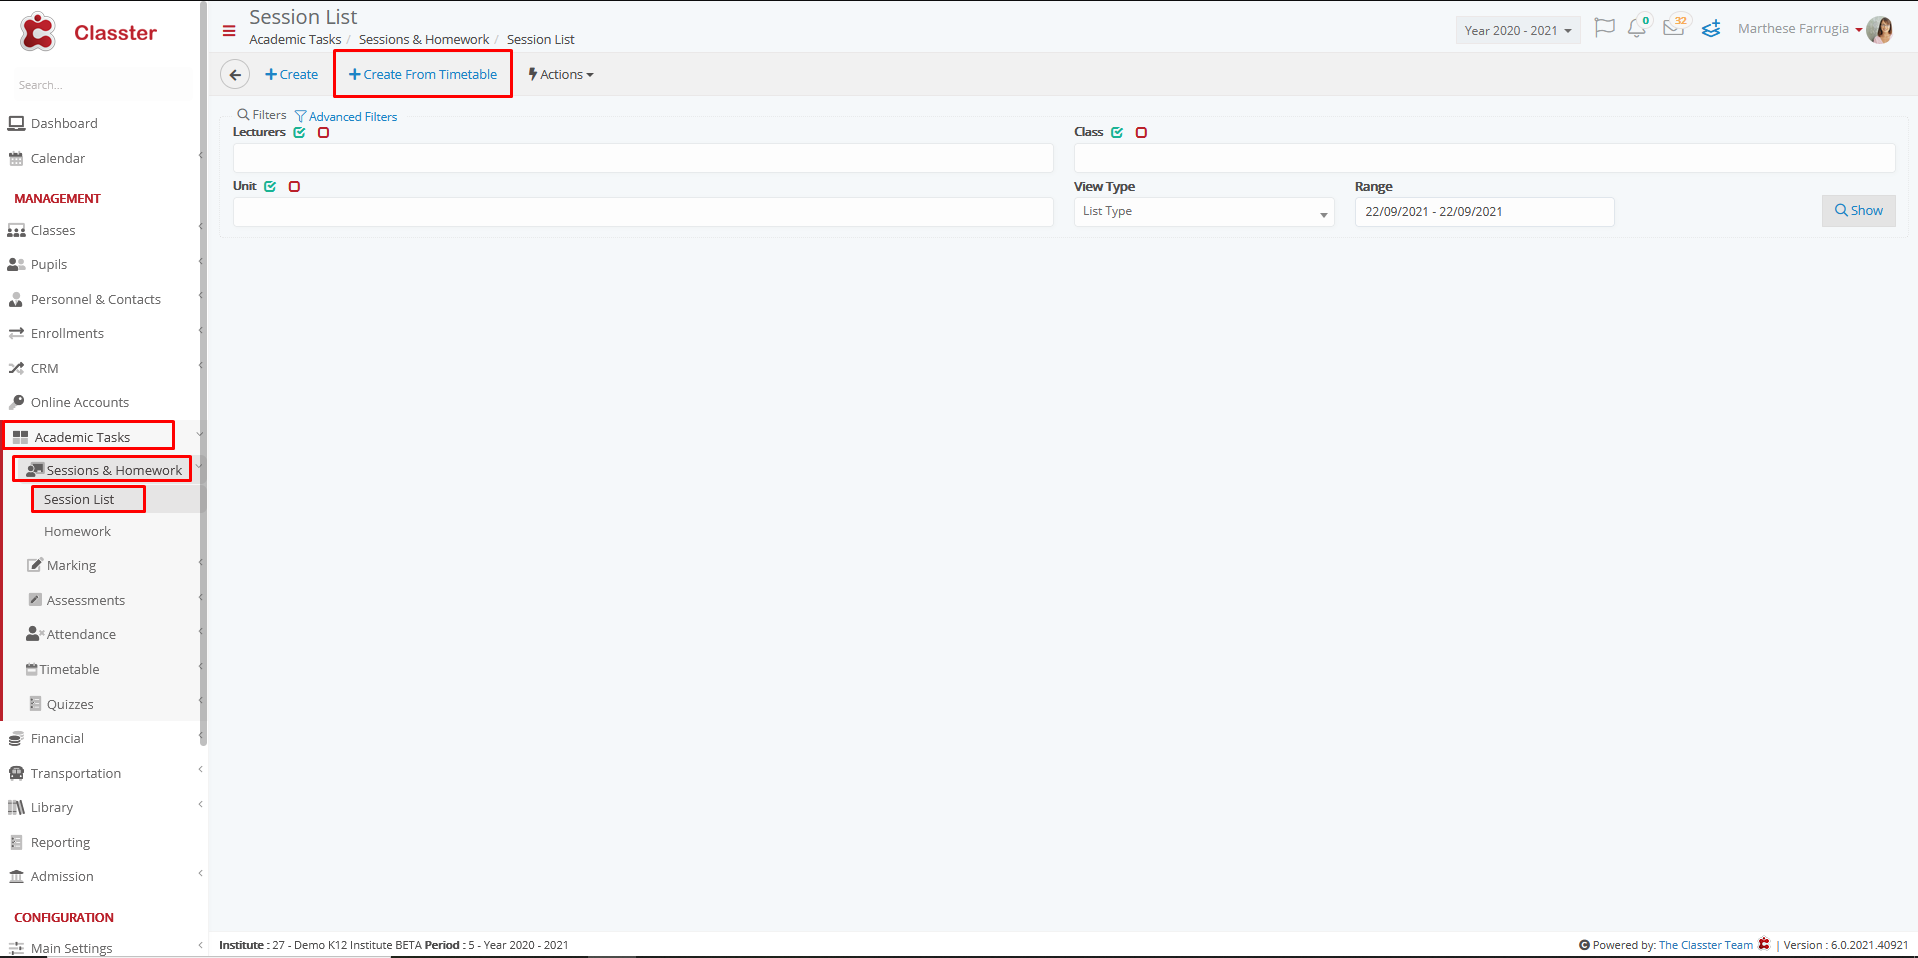Deselect all Class items with red square
This screenshot has width=1918, height=958.
[x=1141, y=132]
